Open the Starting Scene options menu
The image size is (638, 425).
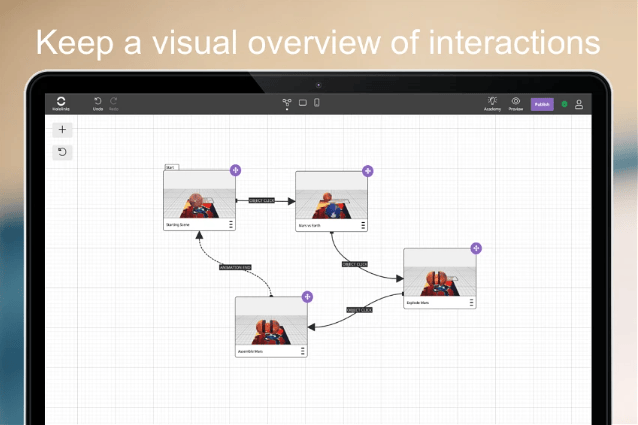pyautogui.click(x=231, y=225)
